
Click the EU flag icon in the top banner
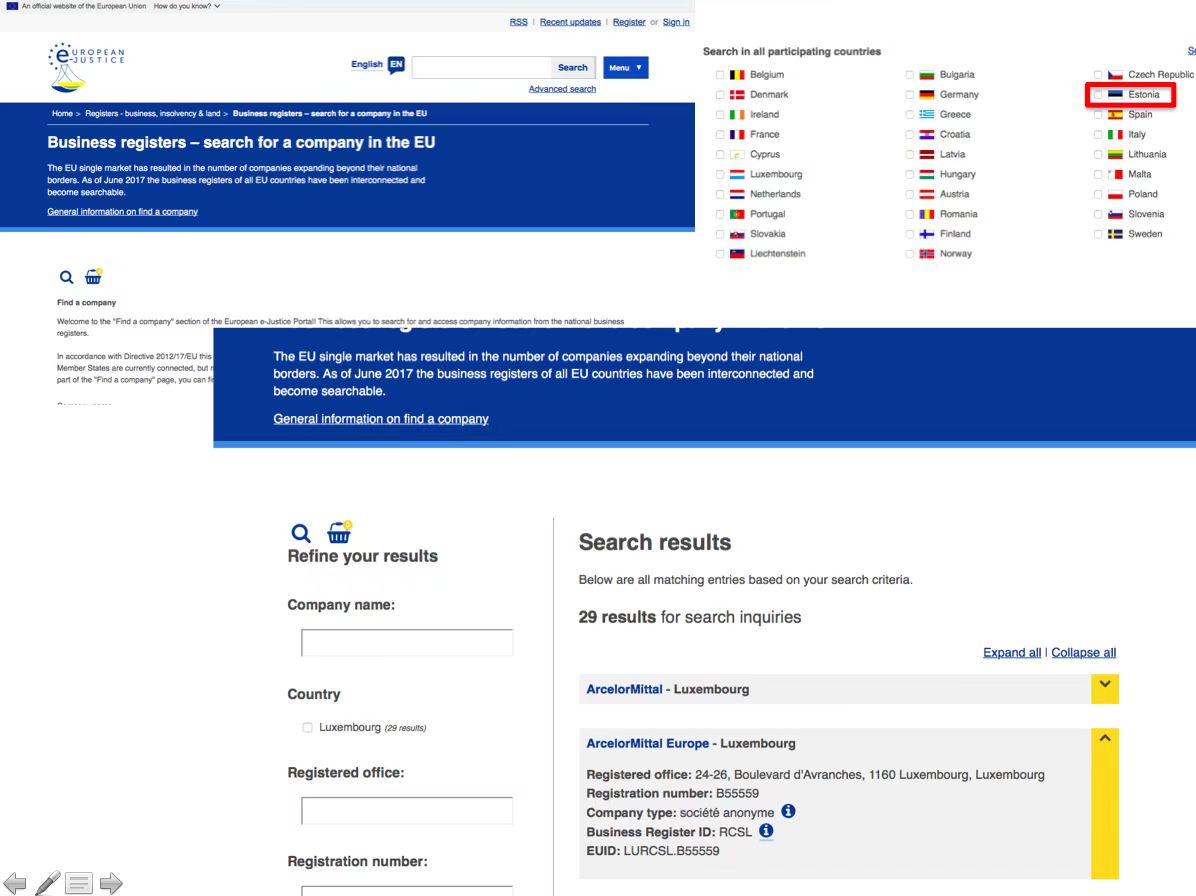(x=11, y=6)
